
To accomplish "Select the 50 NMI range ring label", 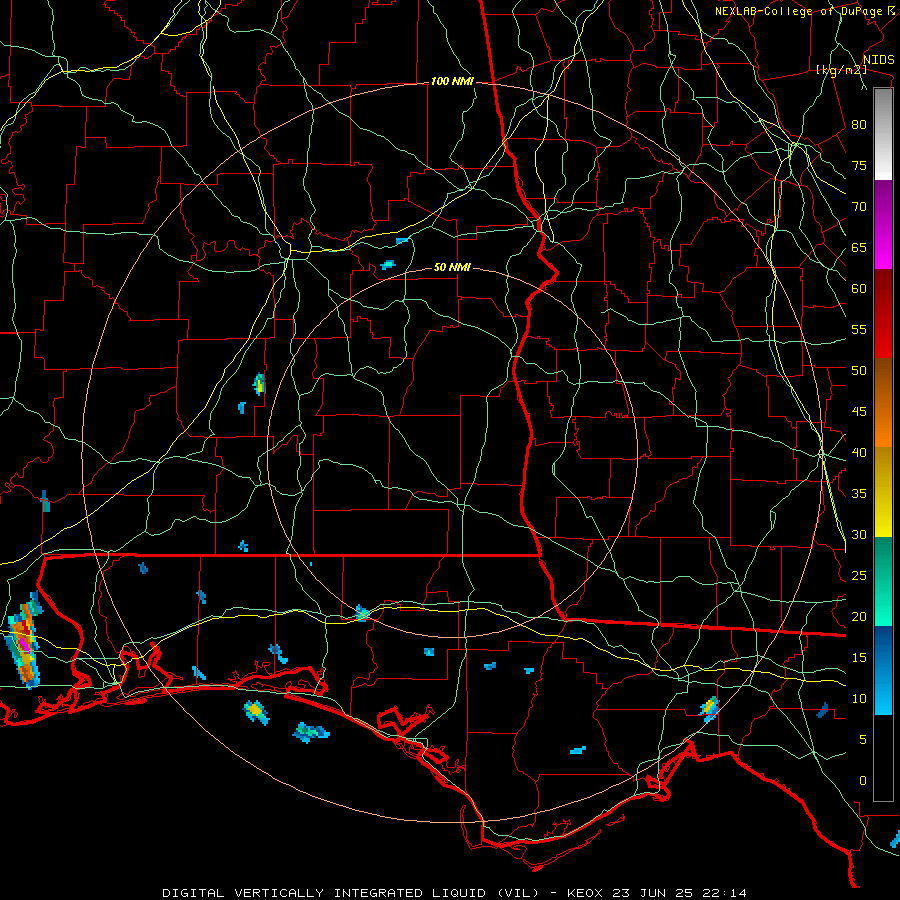I will [x=452, y=267].
